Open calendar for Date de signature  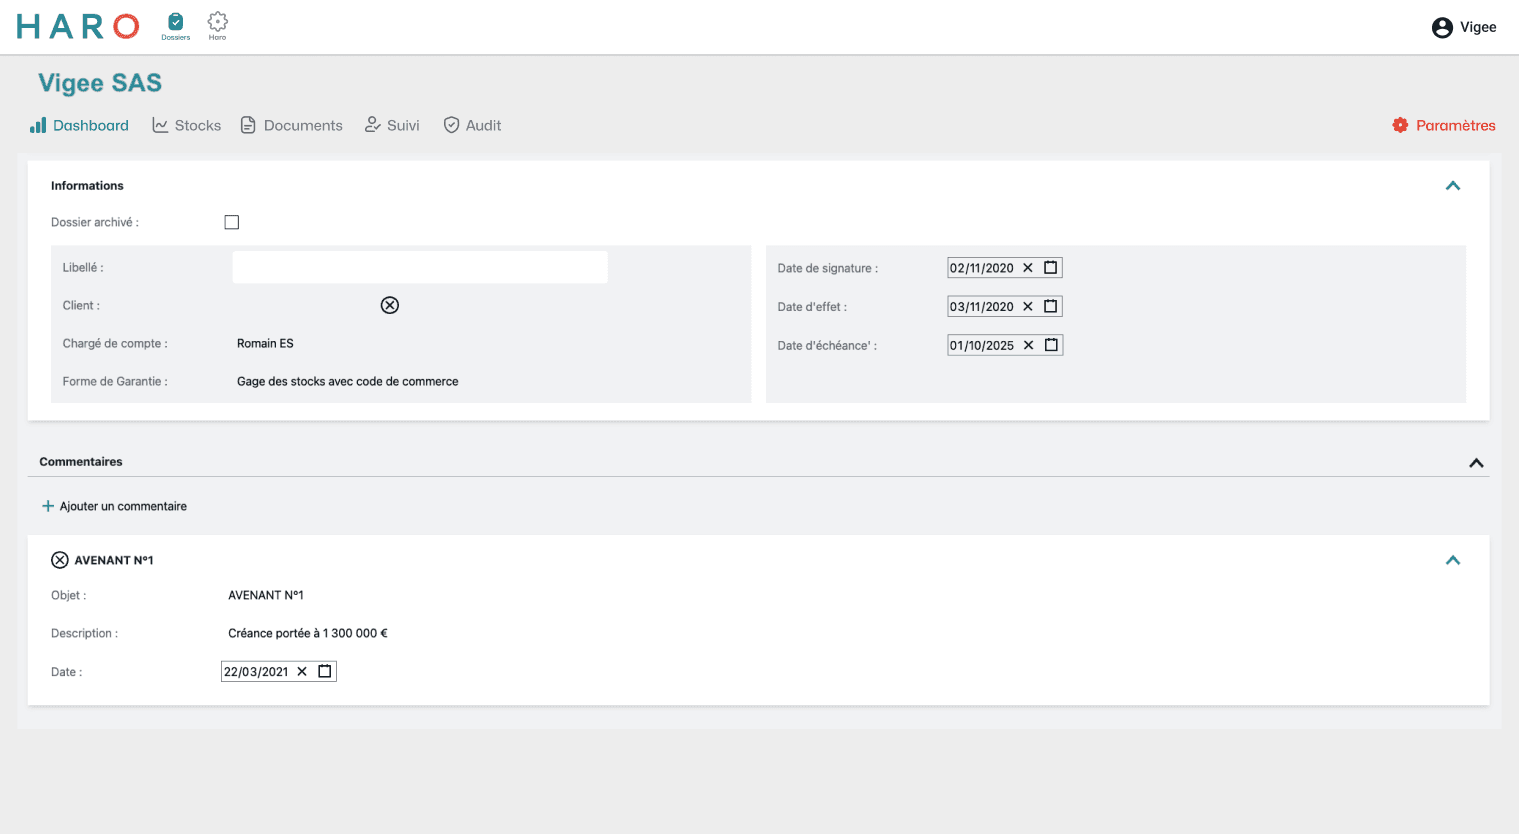coord(1050,268)
